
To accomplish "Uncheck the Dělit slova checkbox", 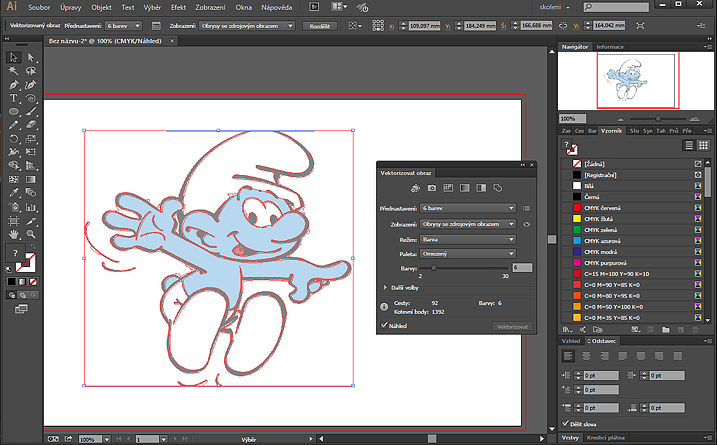I will 566,424.
